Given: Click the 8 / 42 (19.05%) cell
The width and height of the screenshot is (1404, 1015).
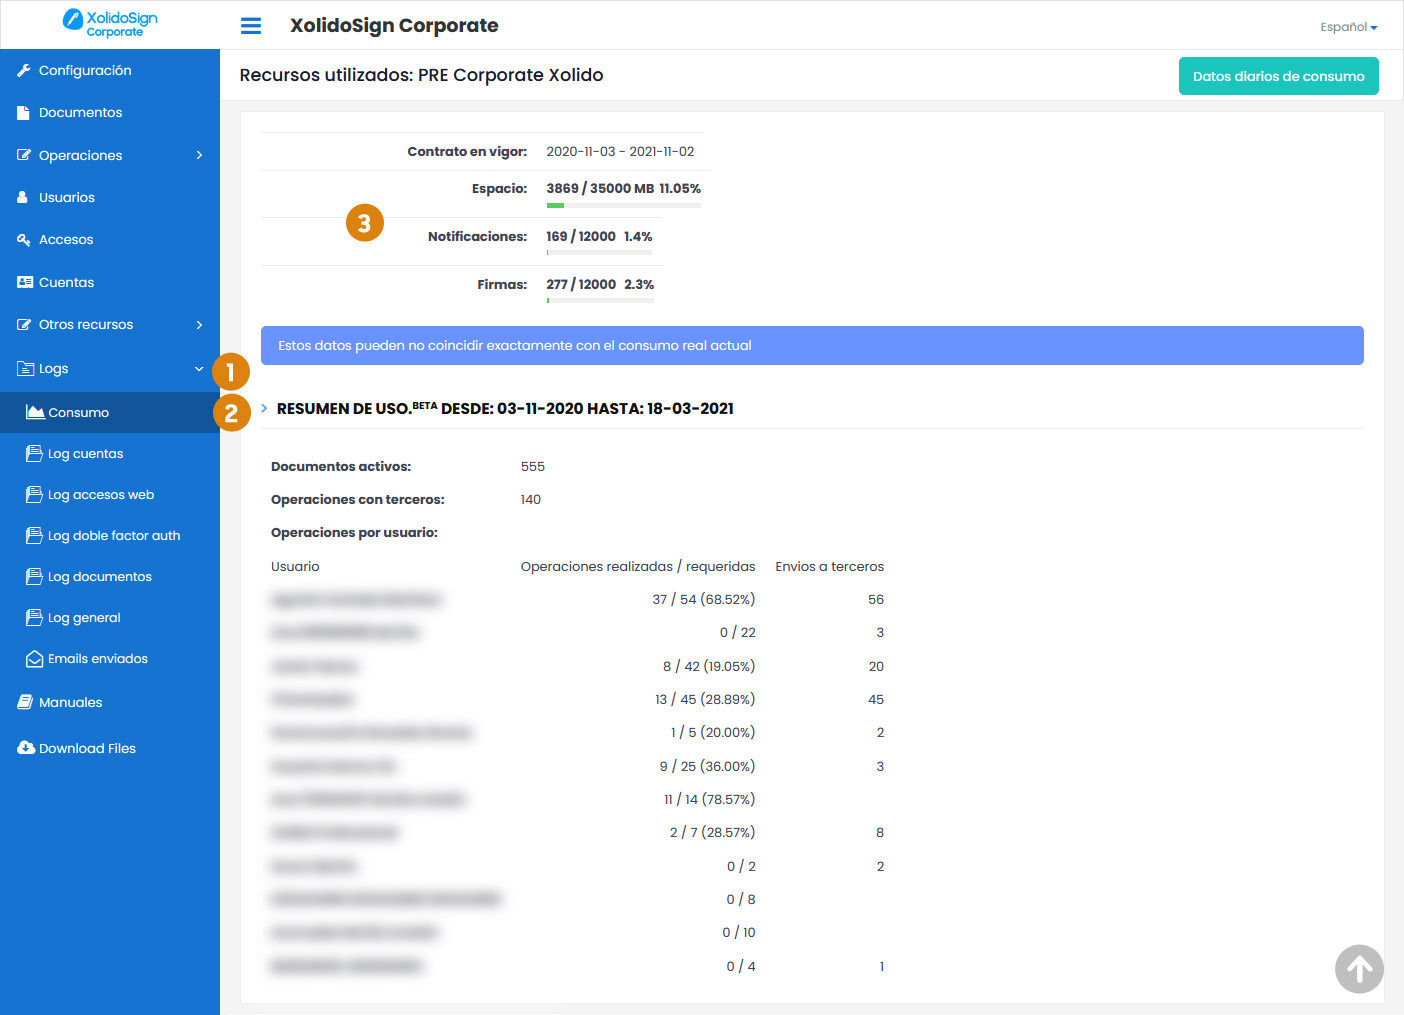Looking at the screenshot, I should (x=708, y=666).
